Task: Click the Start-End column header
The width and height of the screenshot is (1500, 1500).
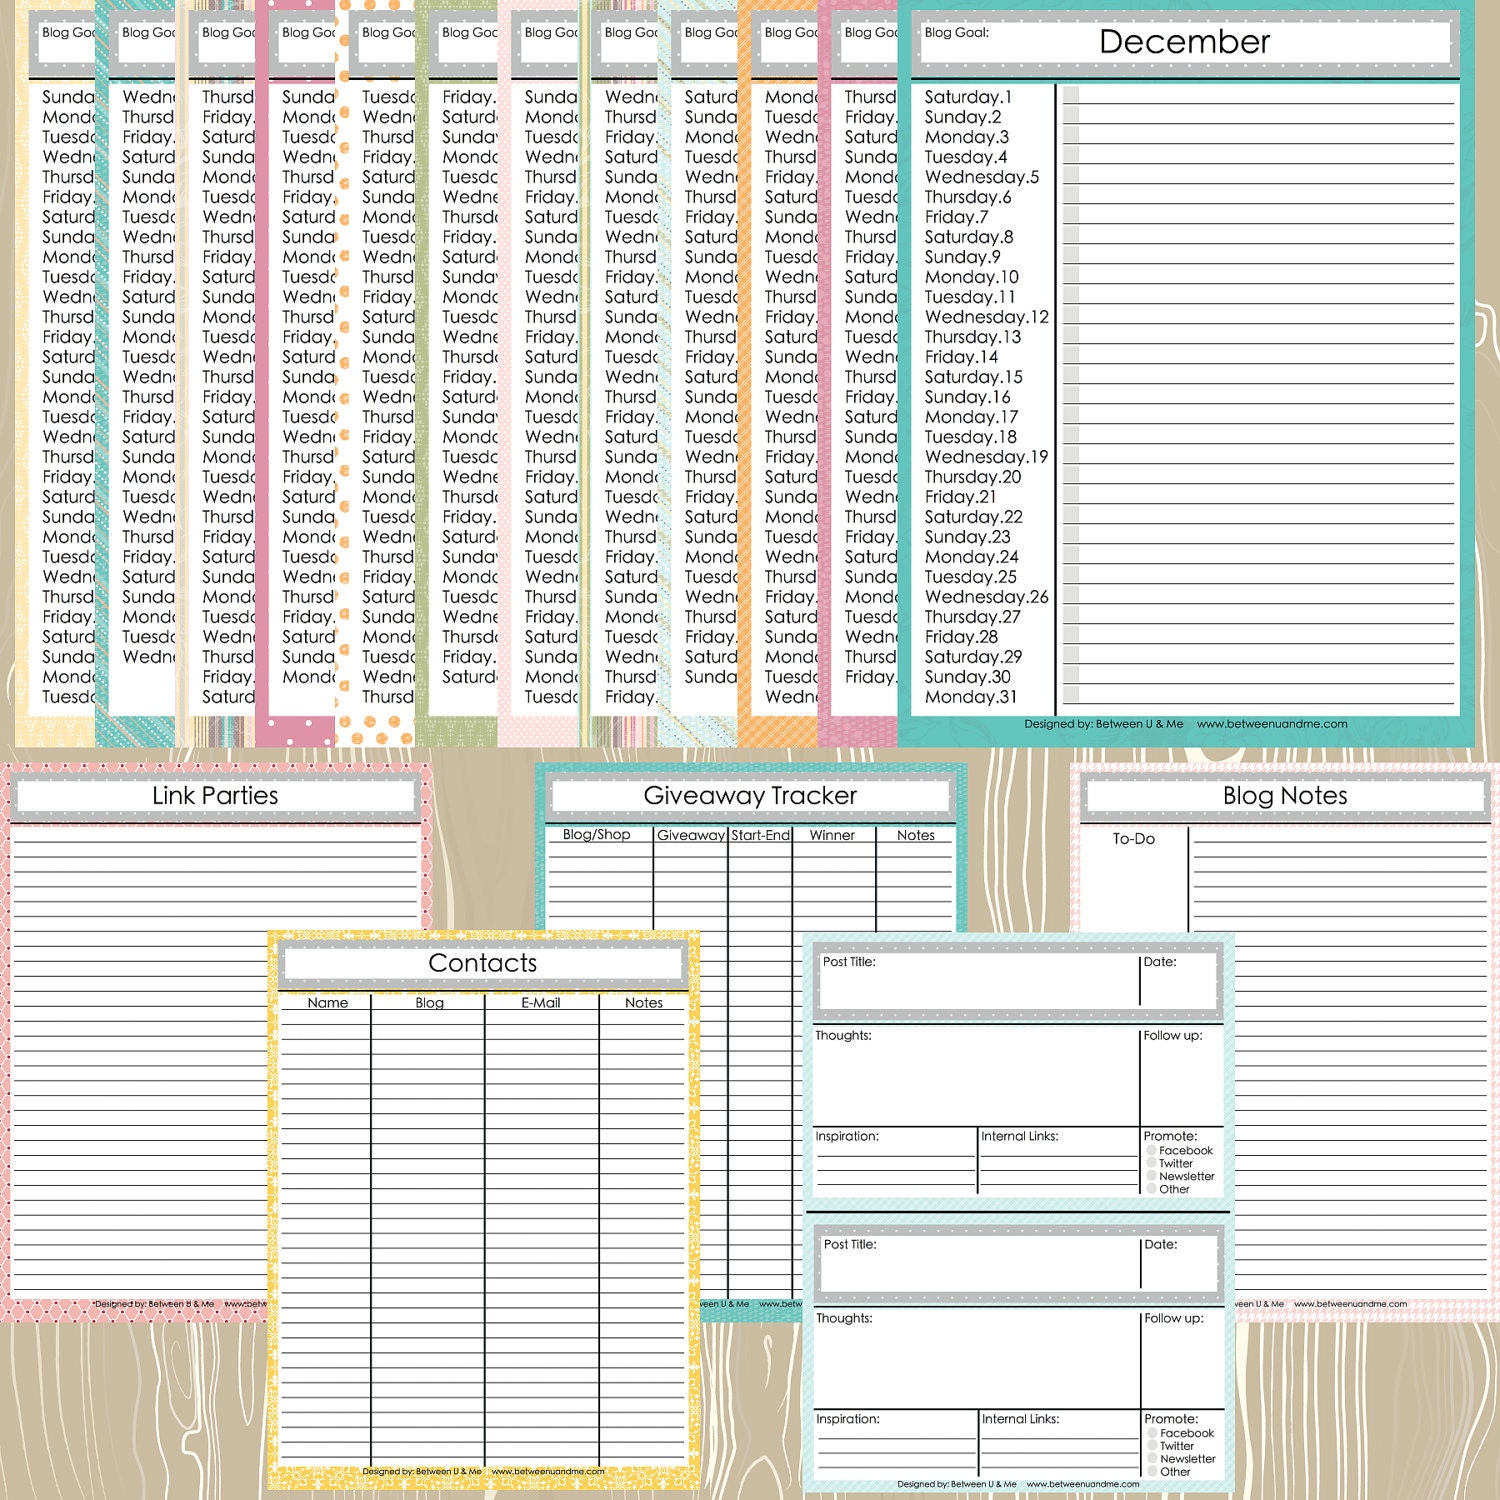Action: coord(760,835)
